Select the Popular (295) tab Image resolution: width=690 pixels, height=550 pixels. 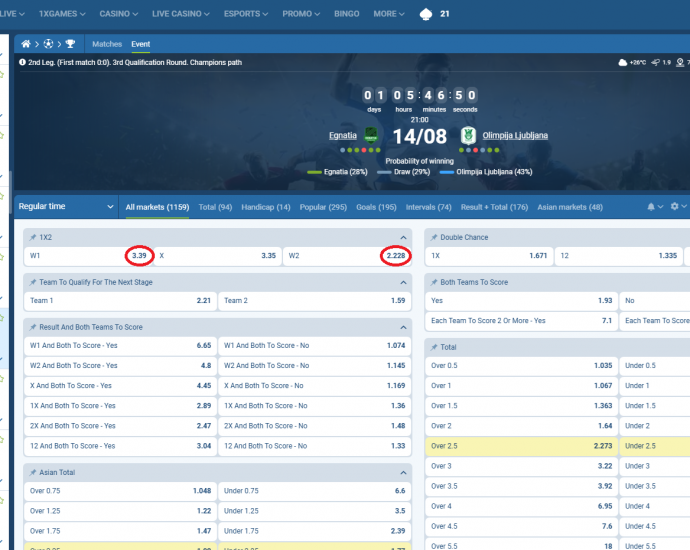click(x=323, y=207)
